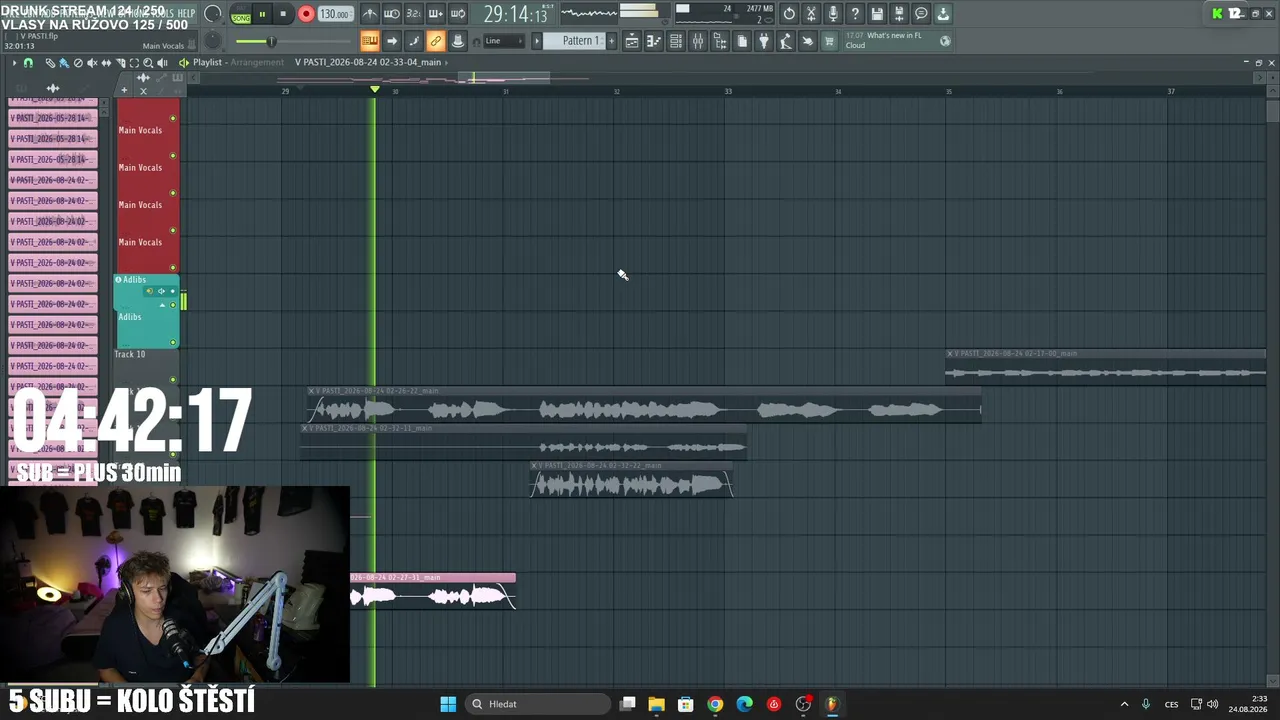Select the pink 02-27-31 main audio clip
The image size is (1280, 720).
[433, 591]
